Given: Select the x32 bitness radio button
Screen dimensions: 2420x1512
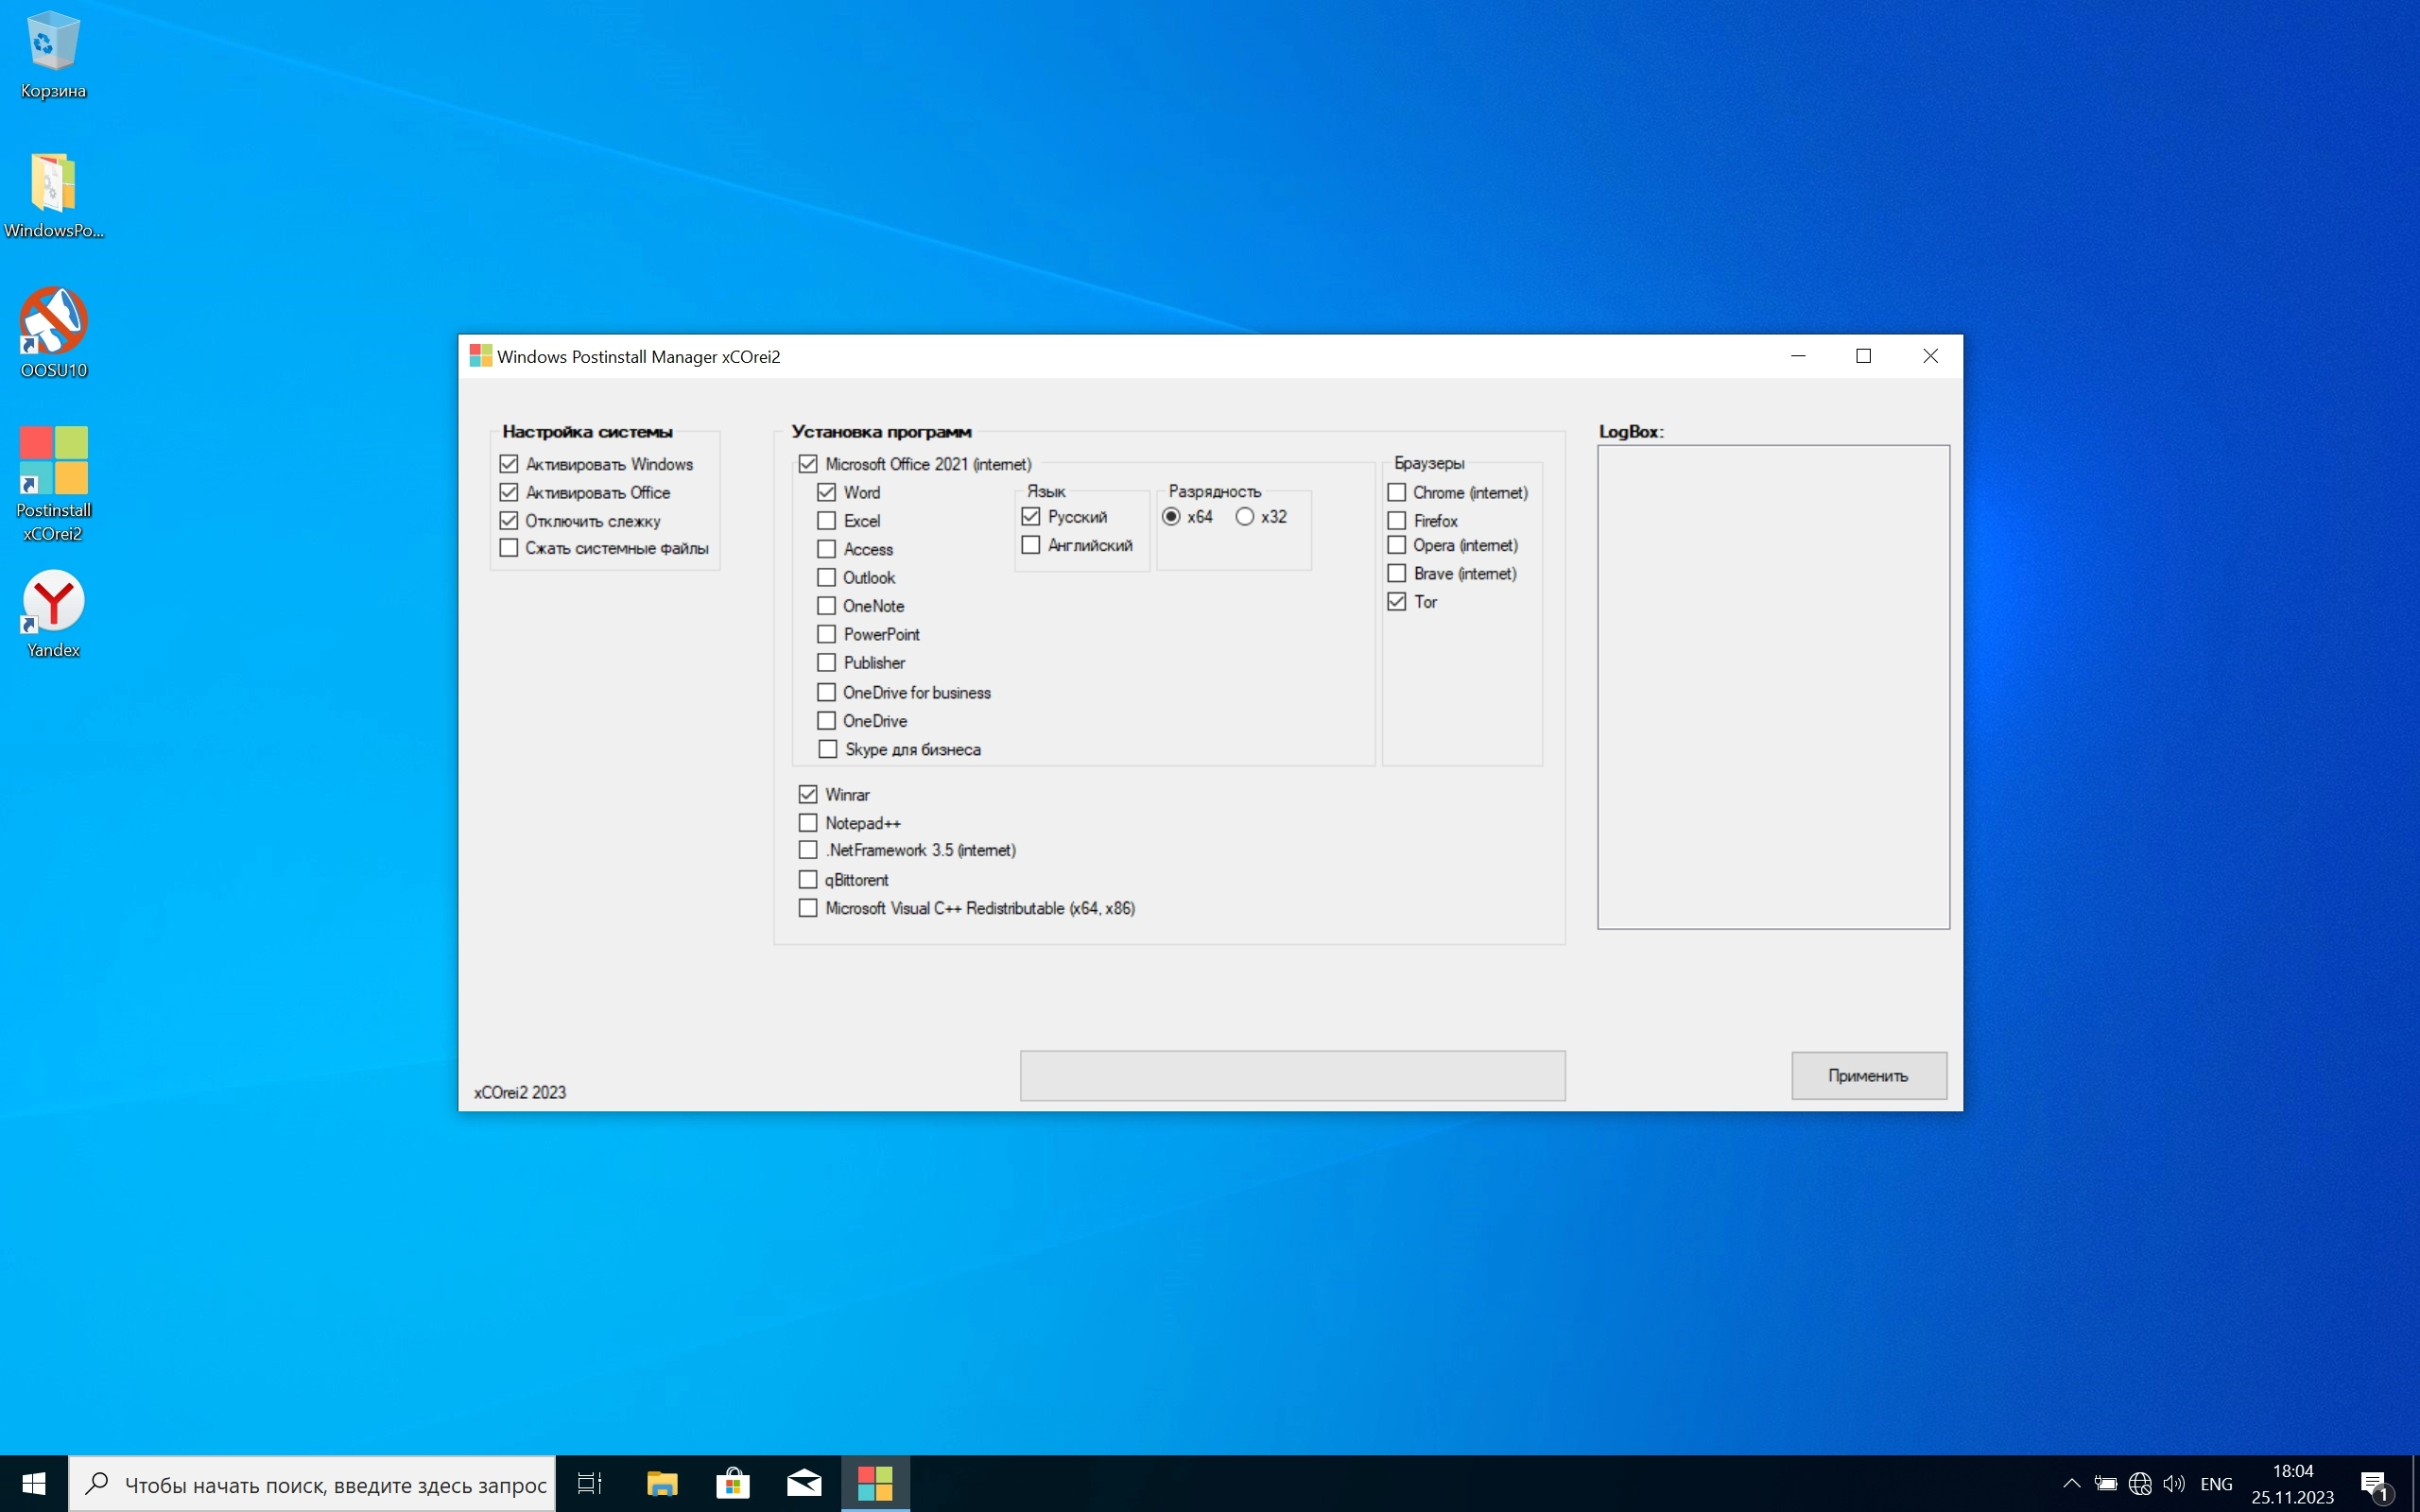Looking at the screenshot, I should coord(1245,517).
